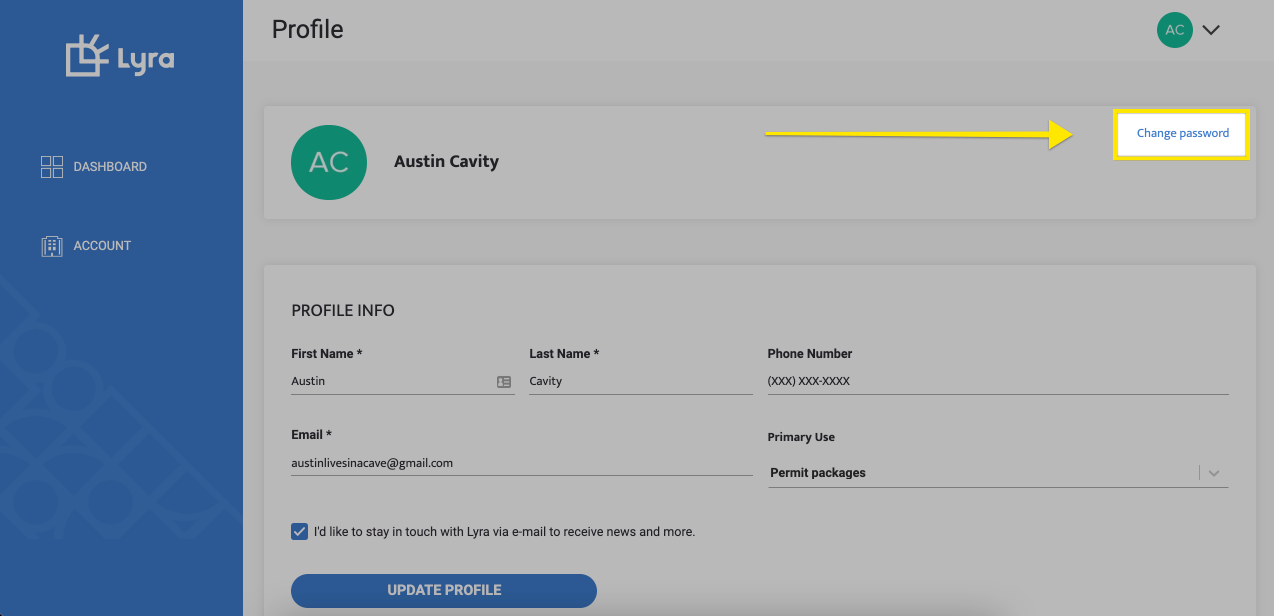Click contact card icon in First Name field

coord(504,382)
